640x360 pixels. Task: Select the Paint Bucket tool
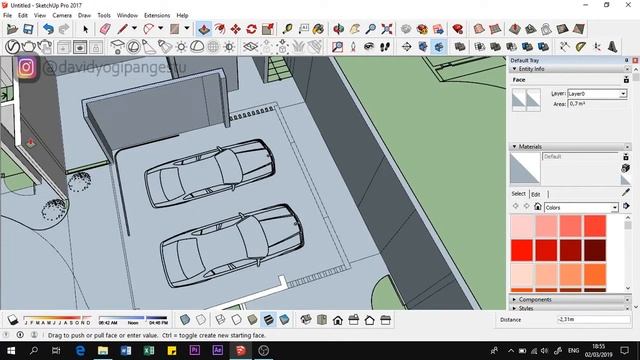coord(318,29)
